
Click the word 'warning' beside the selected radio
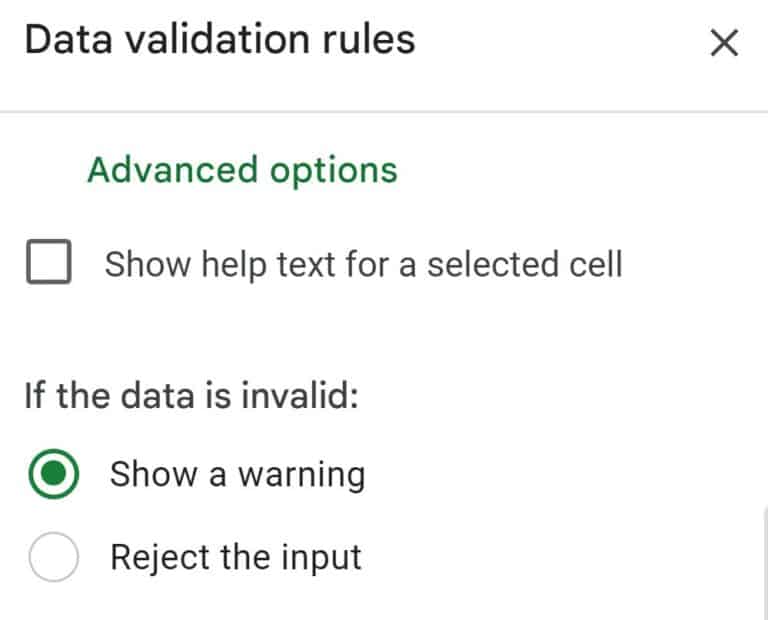tap(302, 476)
